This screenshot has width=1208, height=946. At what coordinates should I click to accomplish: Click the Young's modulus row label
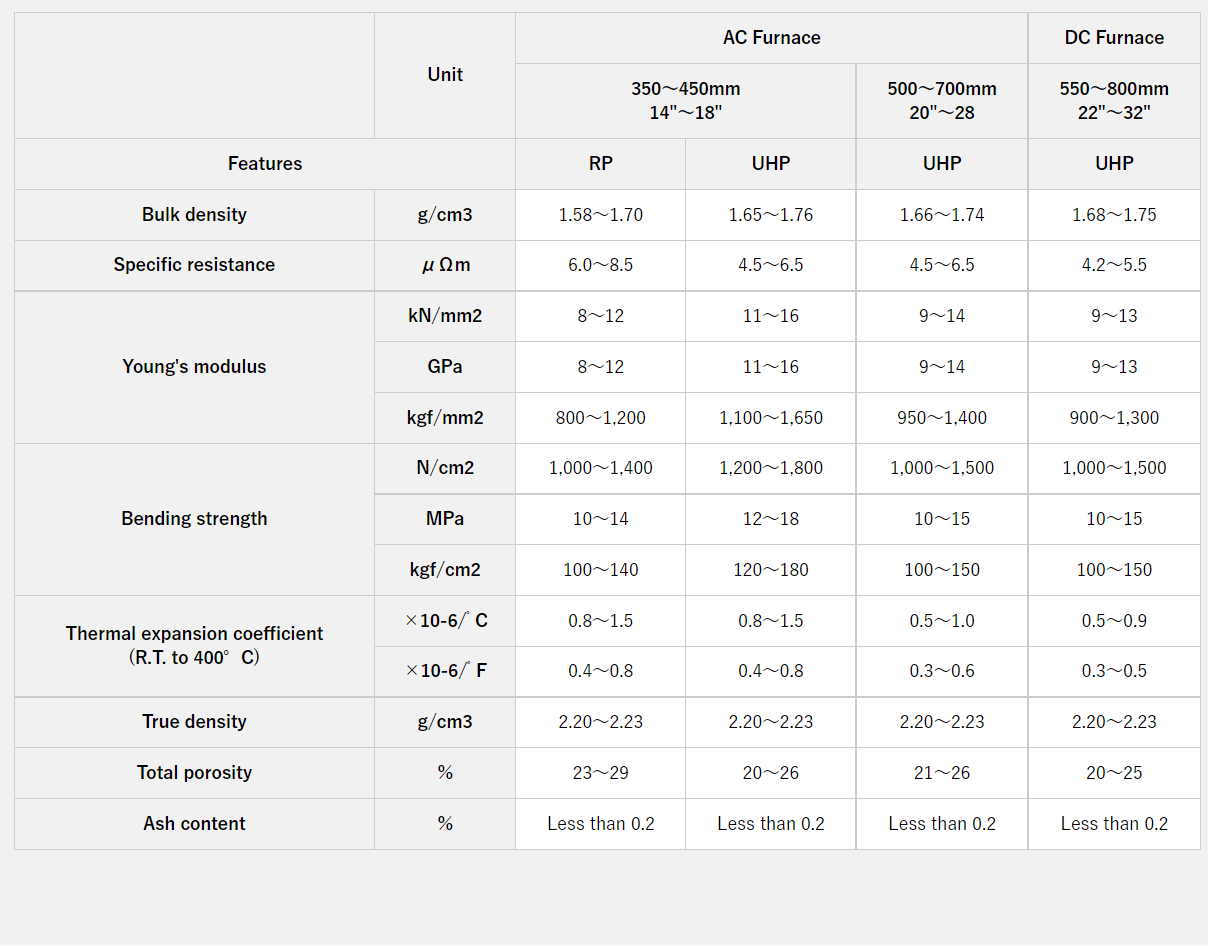(x=194, y=367)
